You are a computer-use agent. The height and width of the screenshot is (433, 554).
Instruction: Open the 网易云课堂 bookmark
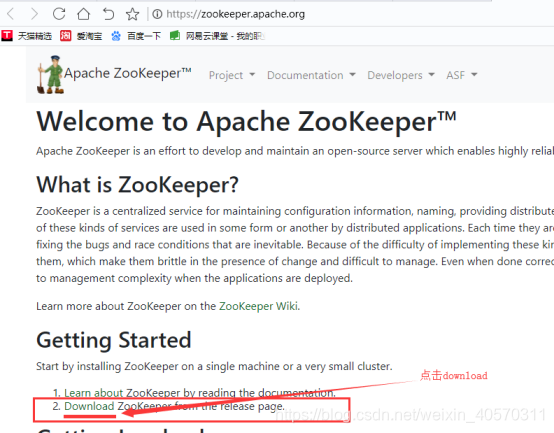point(225,36)
